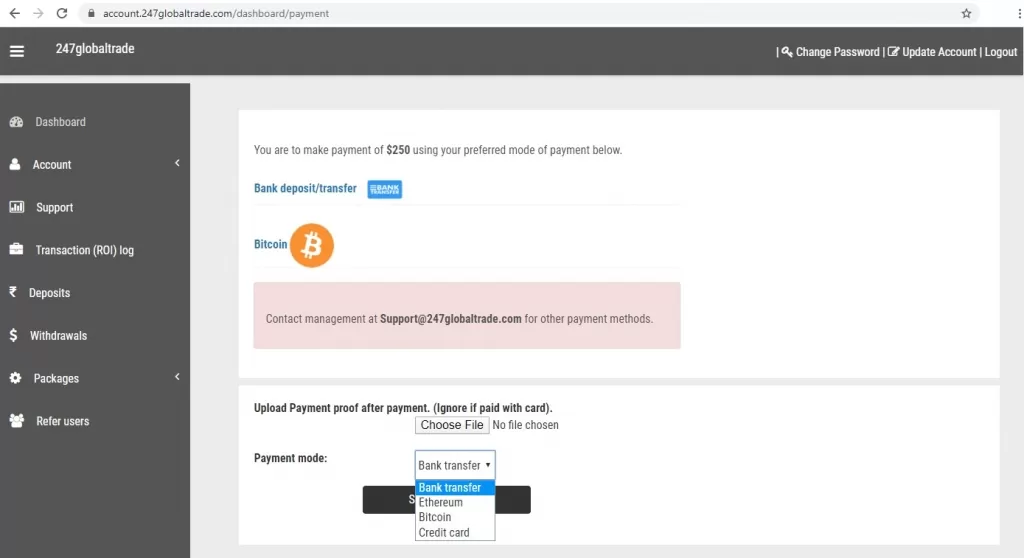Click the 'No file chosen' text

click(526, 425)
